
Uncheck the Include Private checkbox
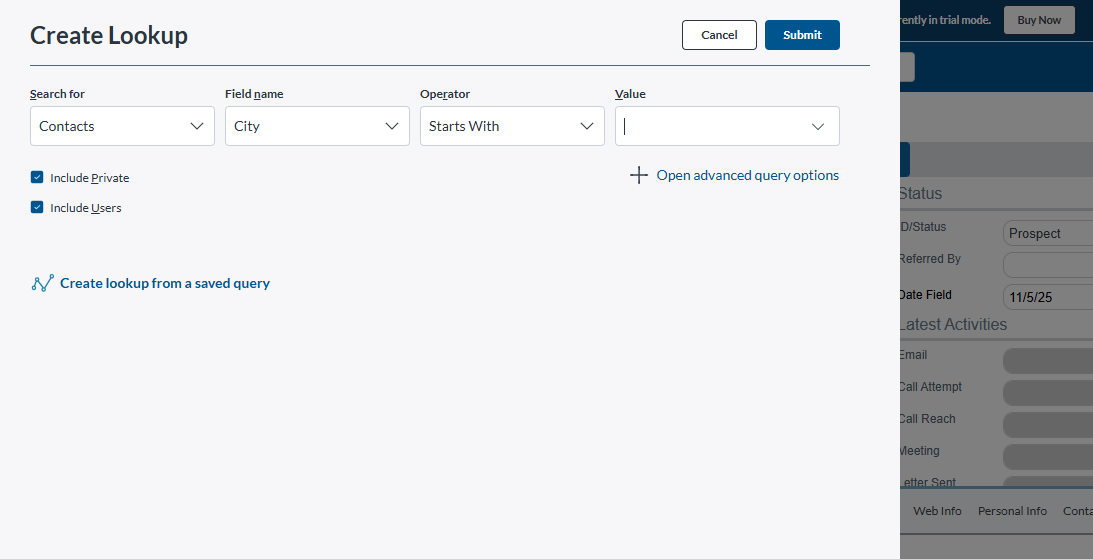click(x=37, y=177)
